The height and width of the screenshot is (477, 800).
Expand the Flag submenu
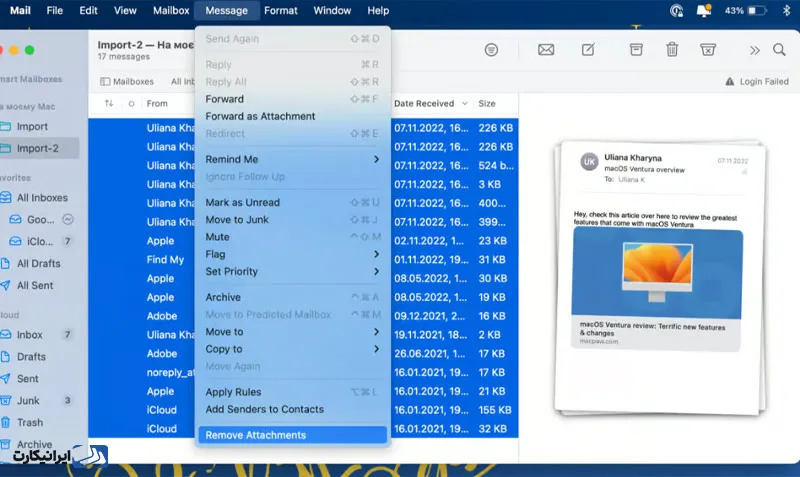[292, 254]
